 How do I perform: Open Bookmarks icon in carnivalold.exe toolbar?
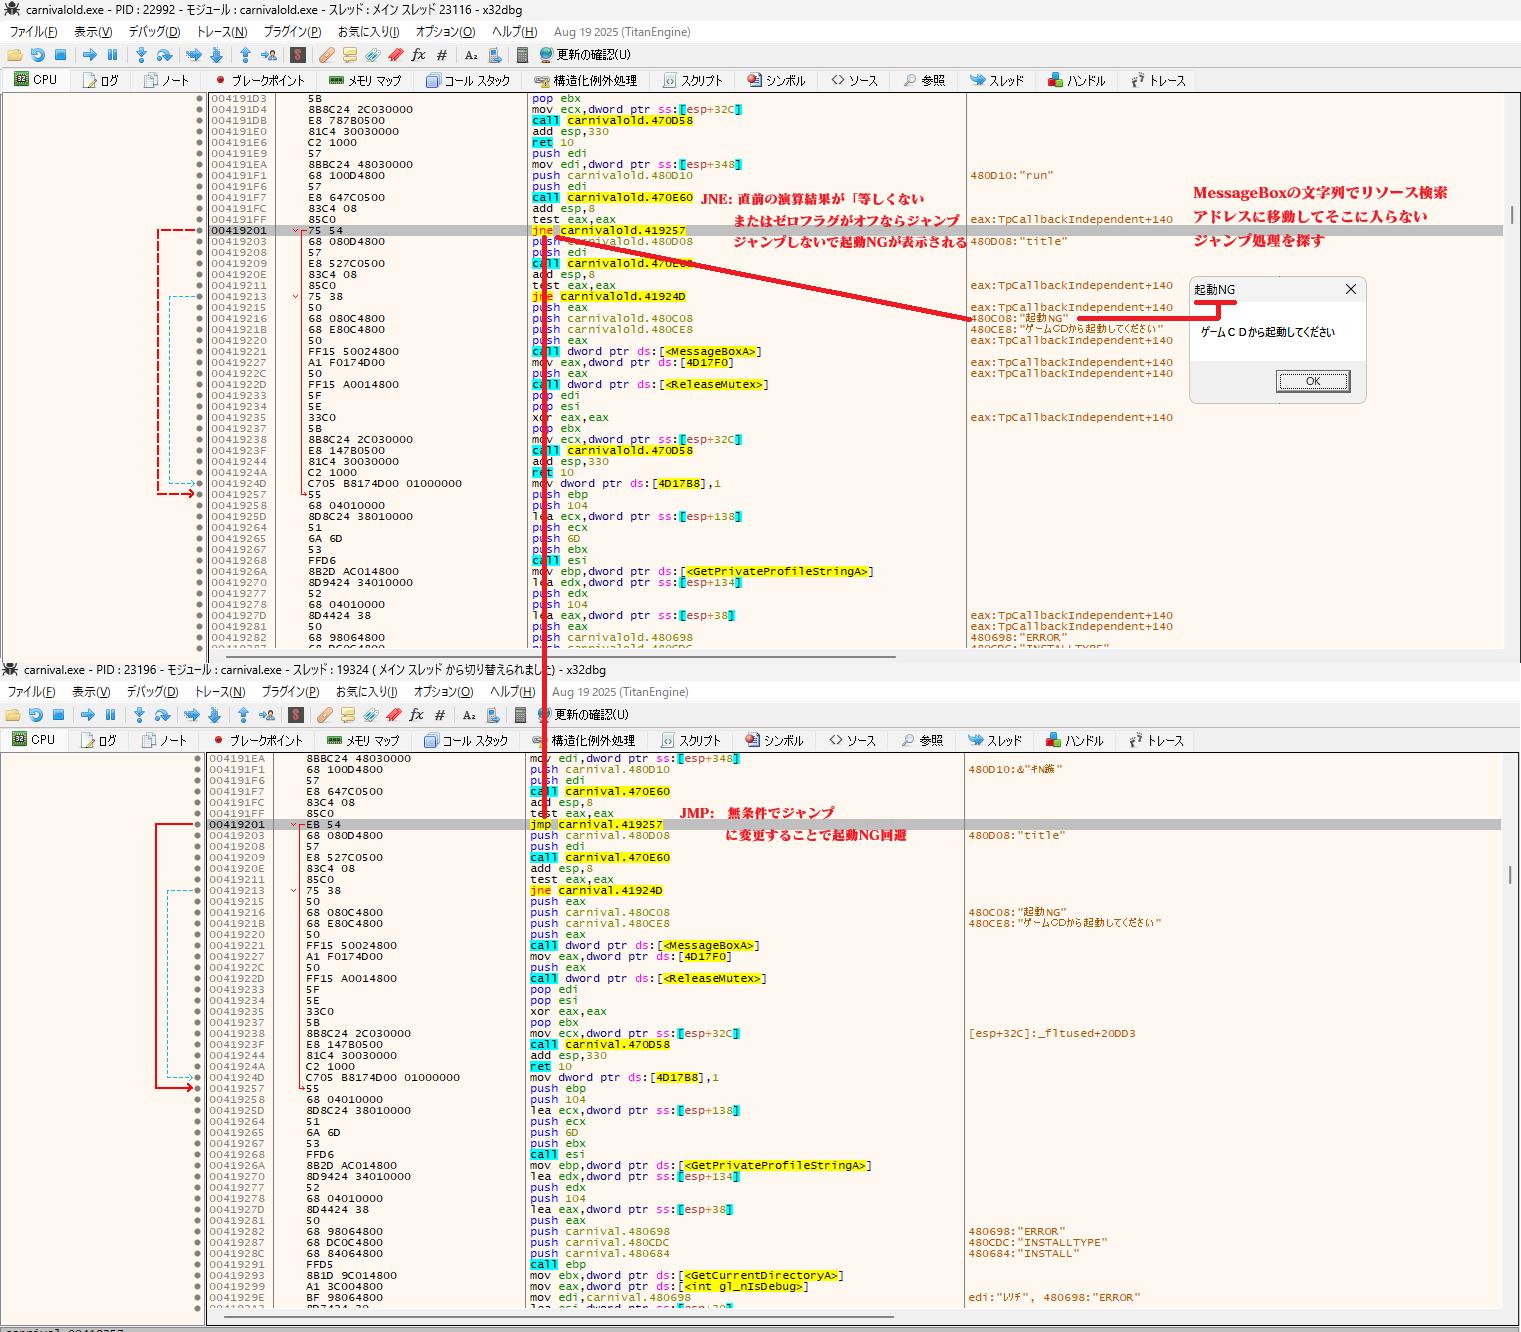(x=396, y=55)
